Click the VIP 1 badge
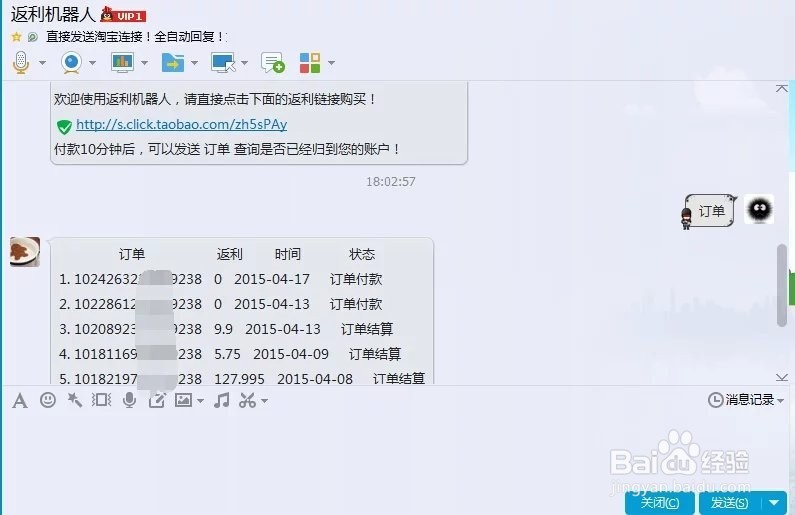The height and width of the screenshot is (515, 795). tap(123, 15)
